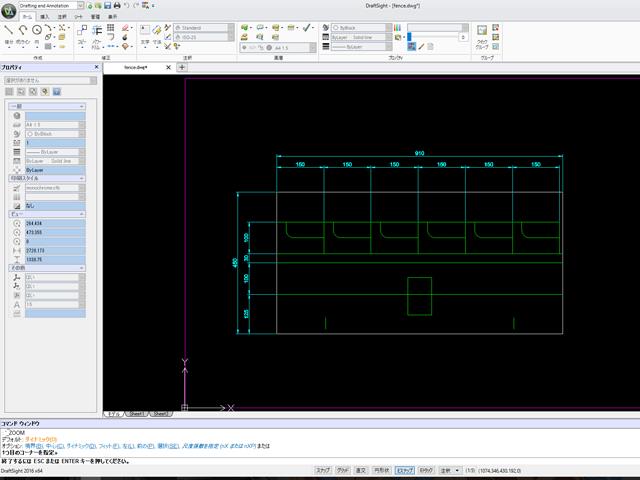Click the Open folder icon in quick toolbar
The image size is (640, 480).
pos(98,6)
